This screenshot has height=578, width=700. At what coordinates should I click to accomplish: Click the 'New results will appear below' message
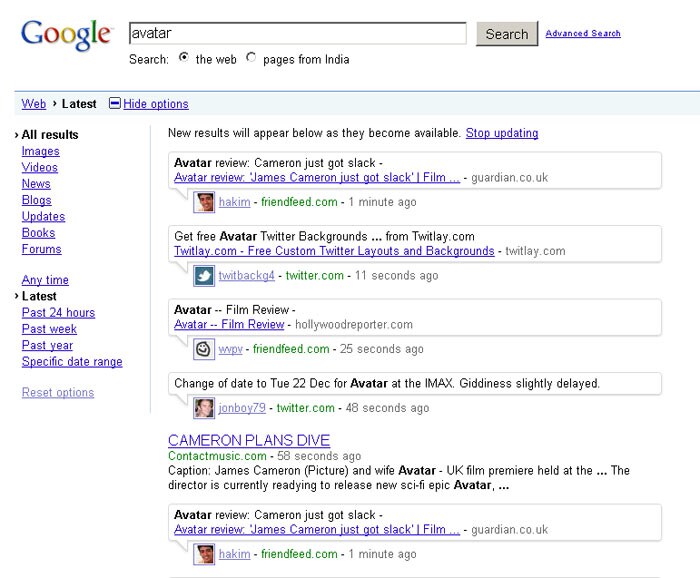pyautogui.click(x=314, y=133)
